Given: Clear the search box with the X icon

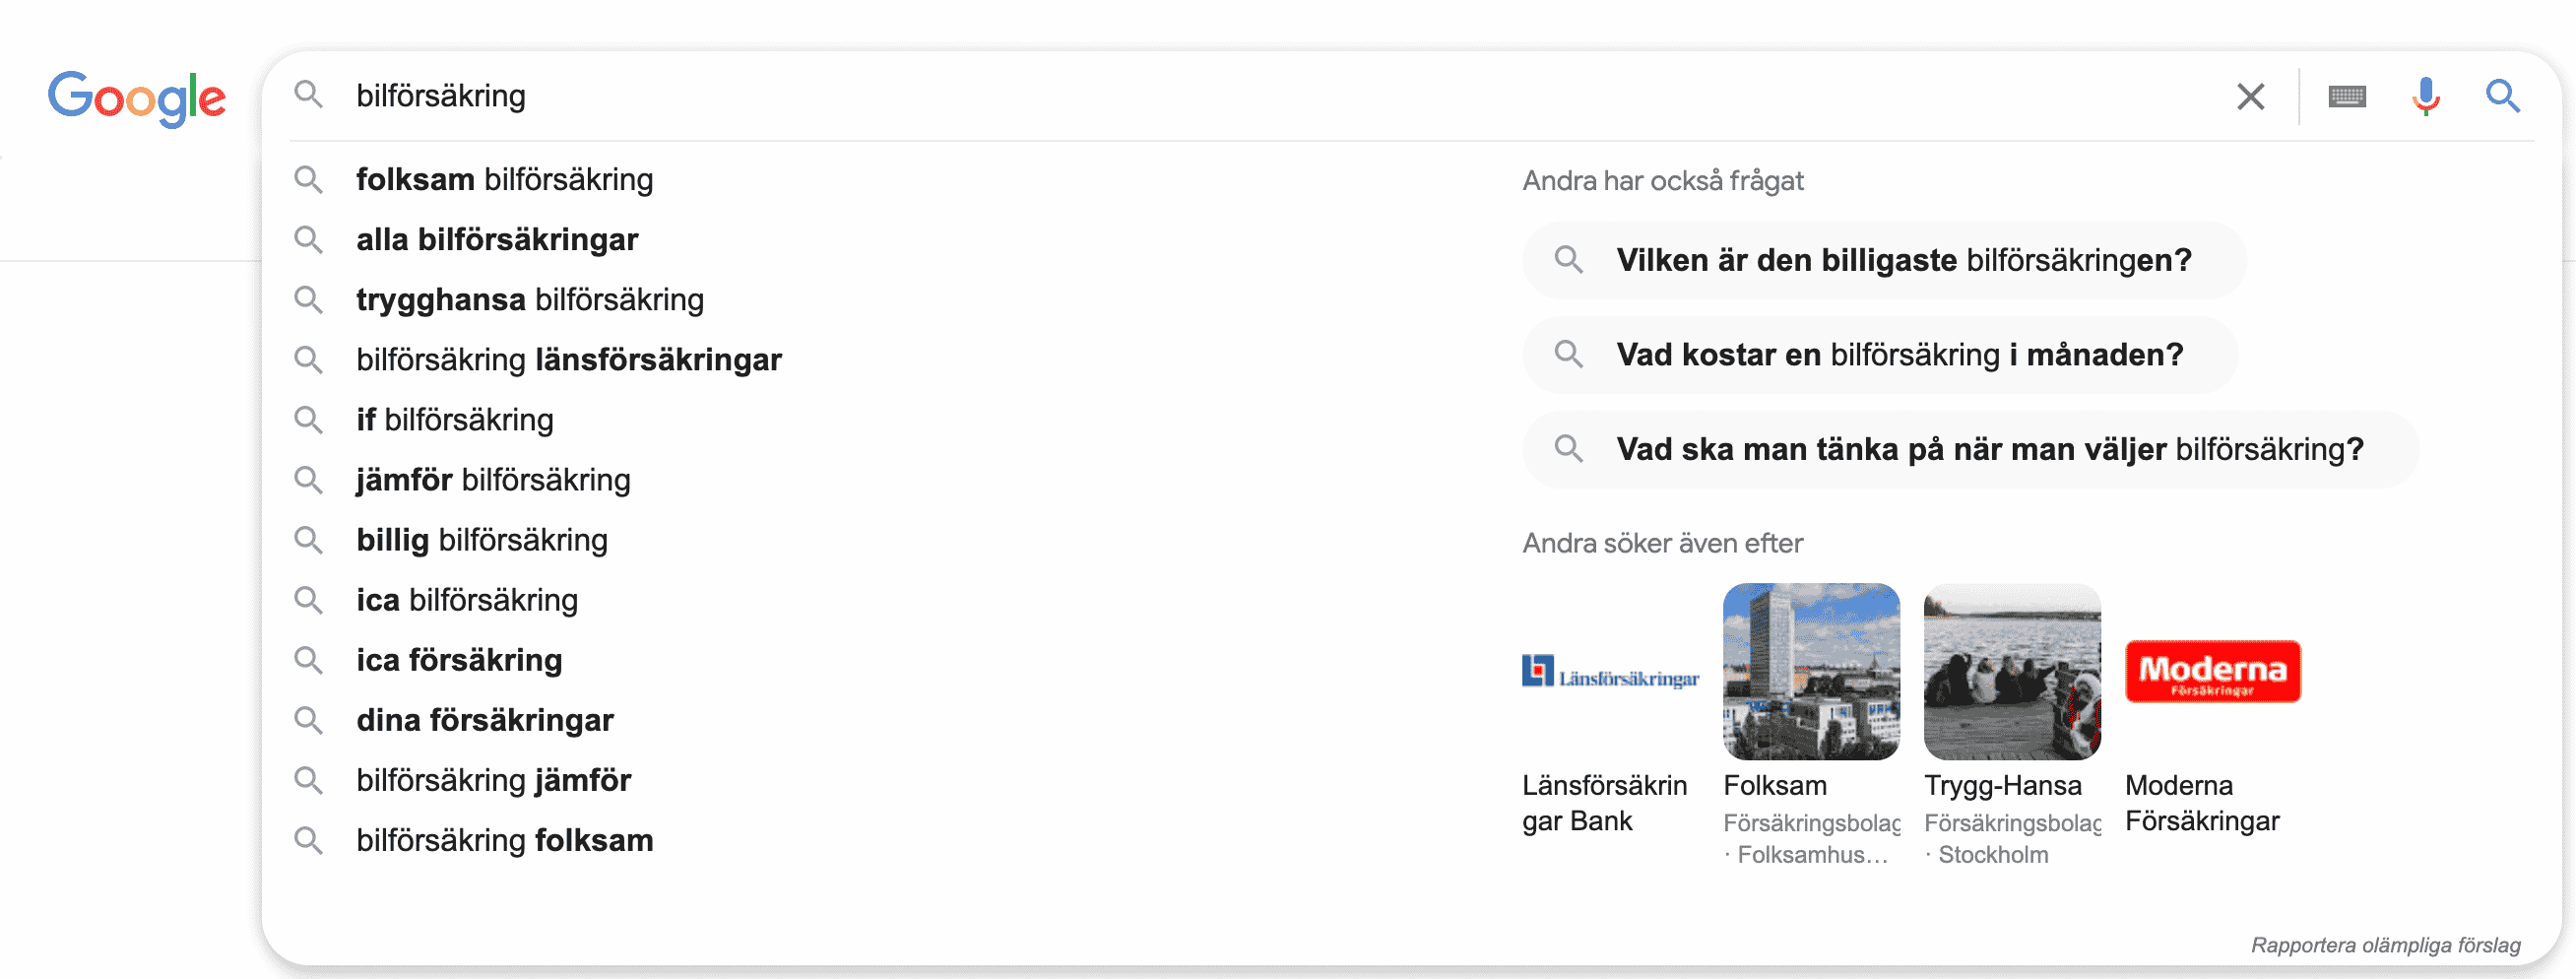Looking at the screenshot, I should (x=2250, y=97).
